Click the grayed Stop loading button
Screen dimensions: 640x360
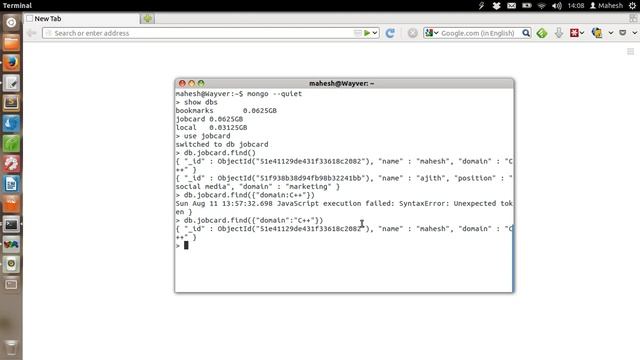[413, 33]
